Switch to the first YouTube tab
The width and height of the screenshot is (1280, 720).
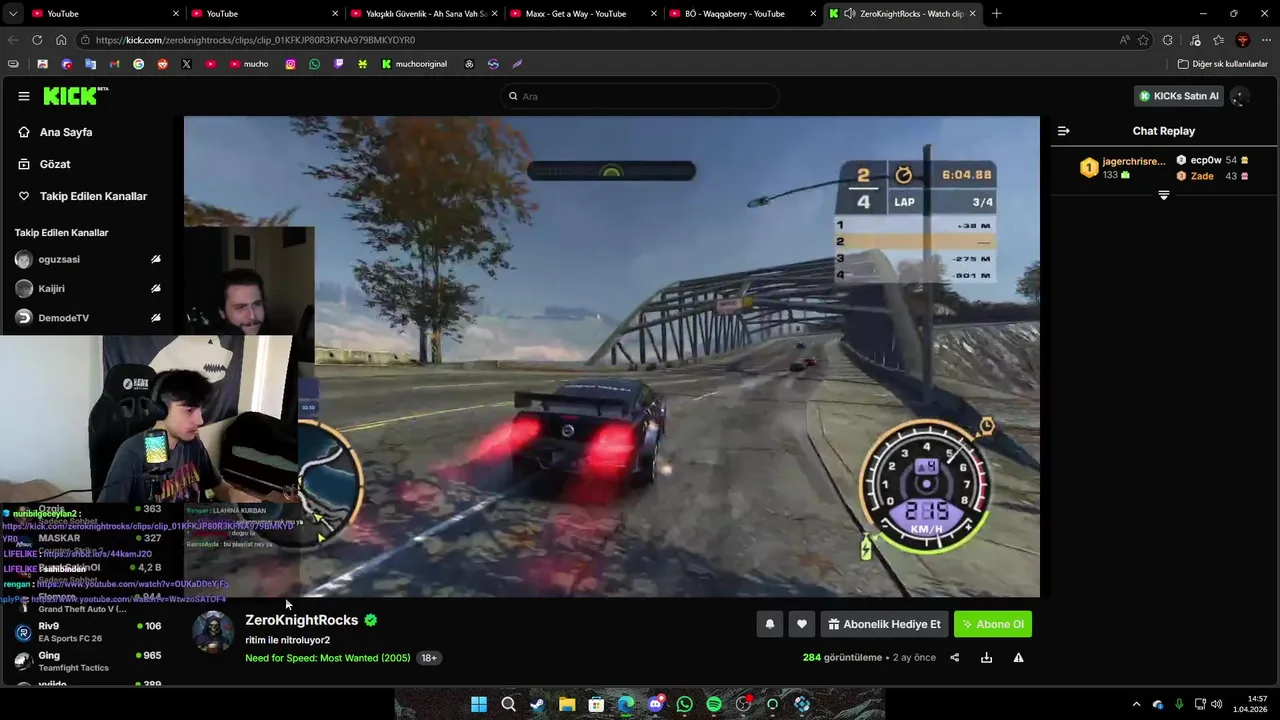click(104, 13)
